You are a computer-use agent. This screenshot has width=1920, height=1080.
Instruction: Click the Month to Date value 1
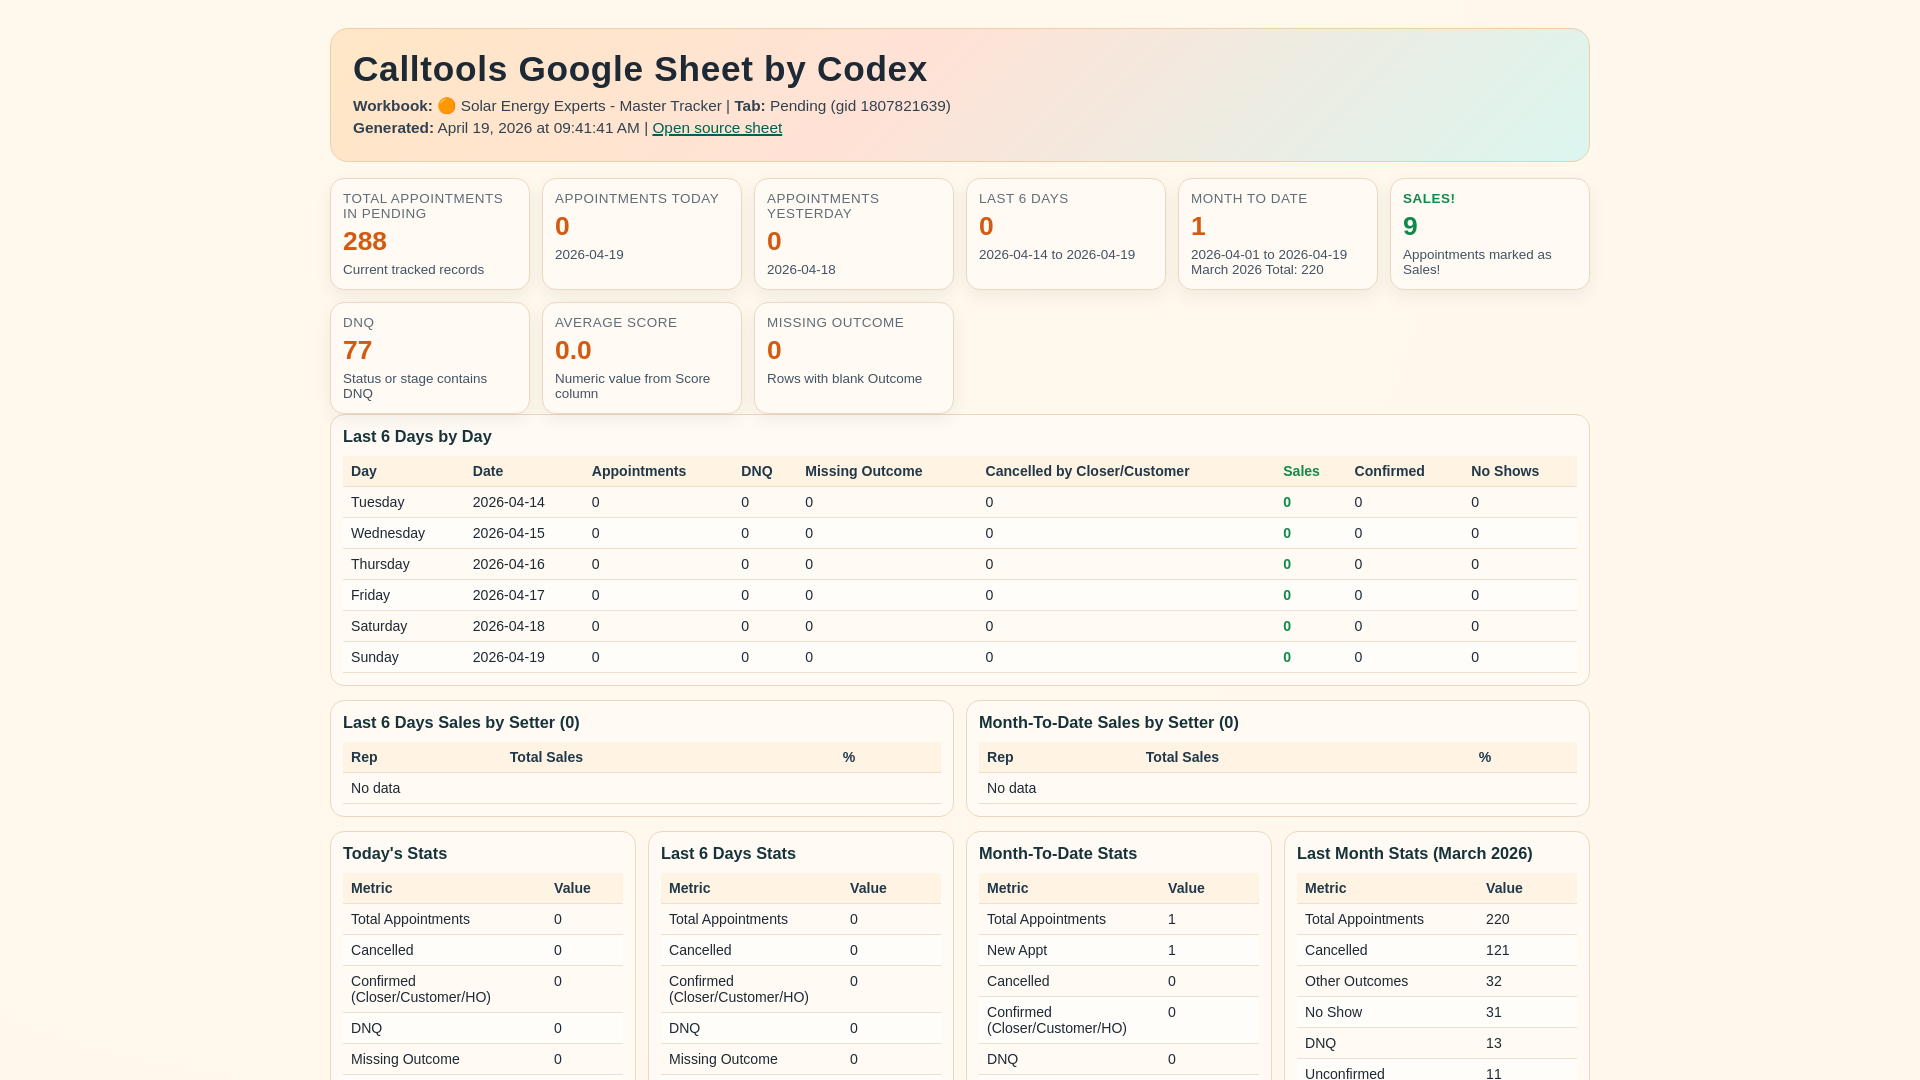coord(1198,226)
